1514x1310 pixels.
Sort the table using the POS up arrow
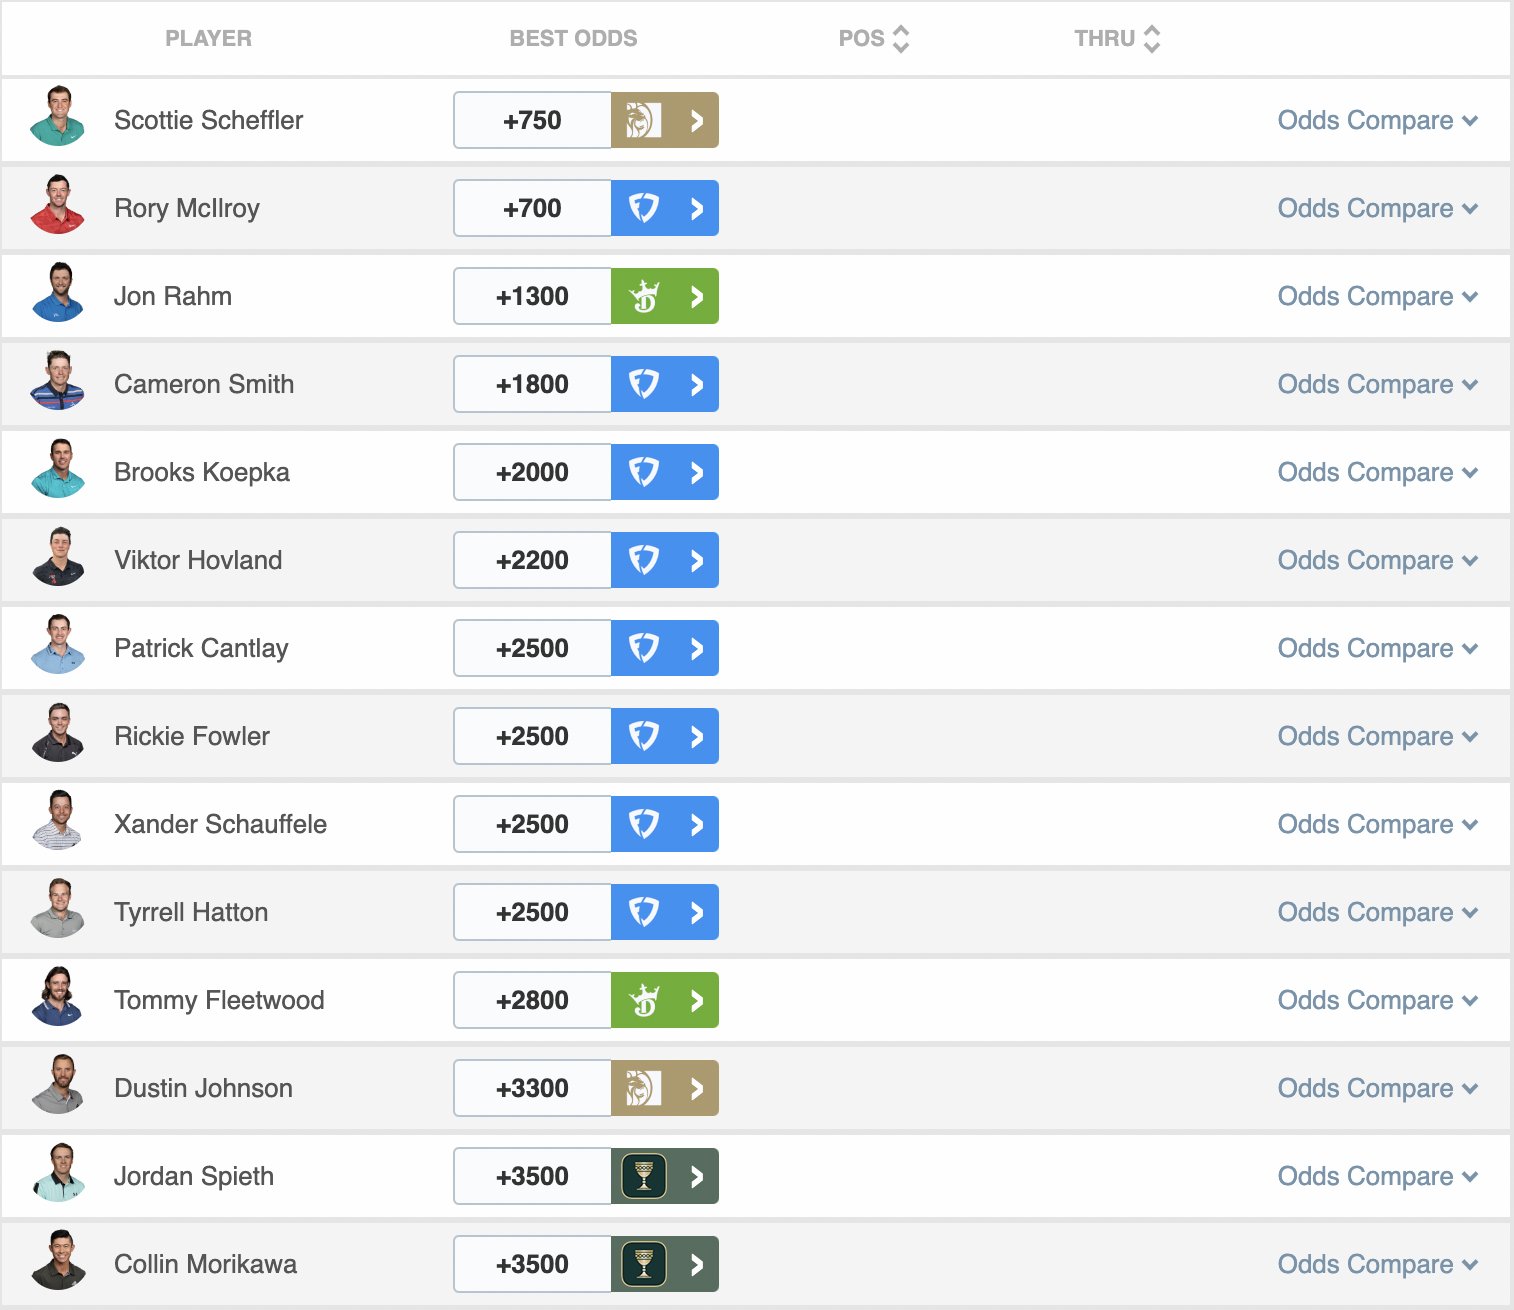click(901, 31)
